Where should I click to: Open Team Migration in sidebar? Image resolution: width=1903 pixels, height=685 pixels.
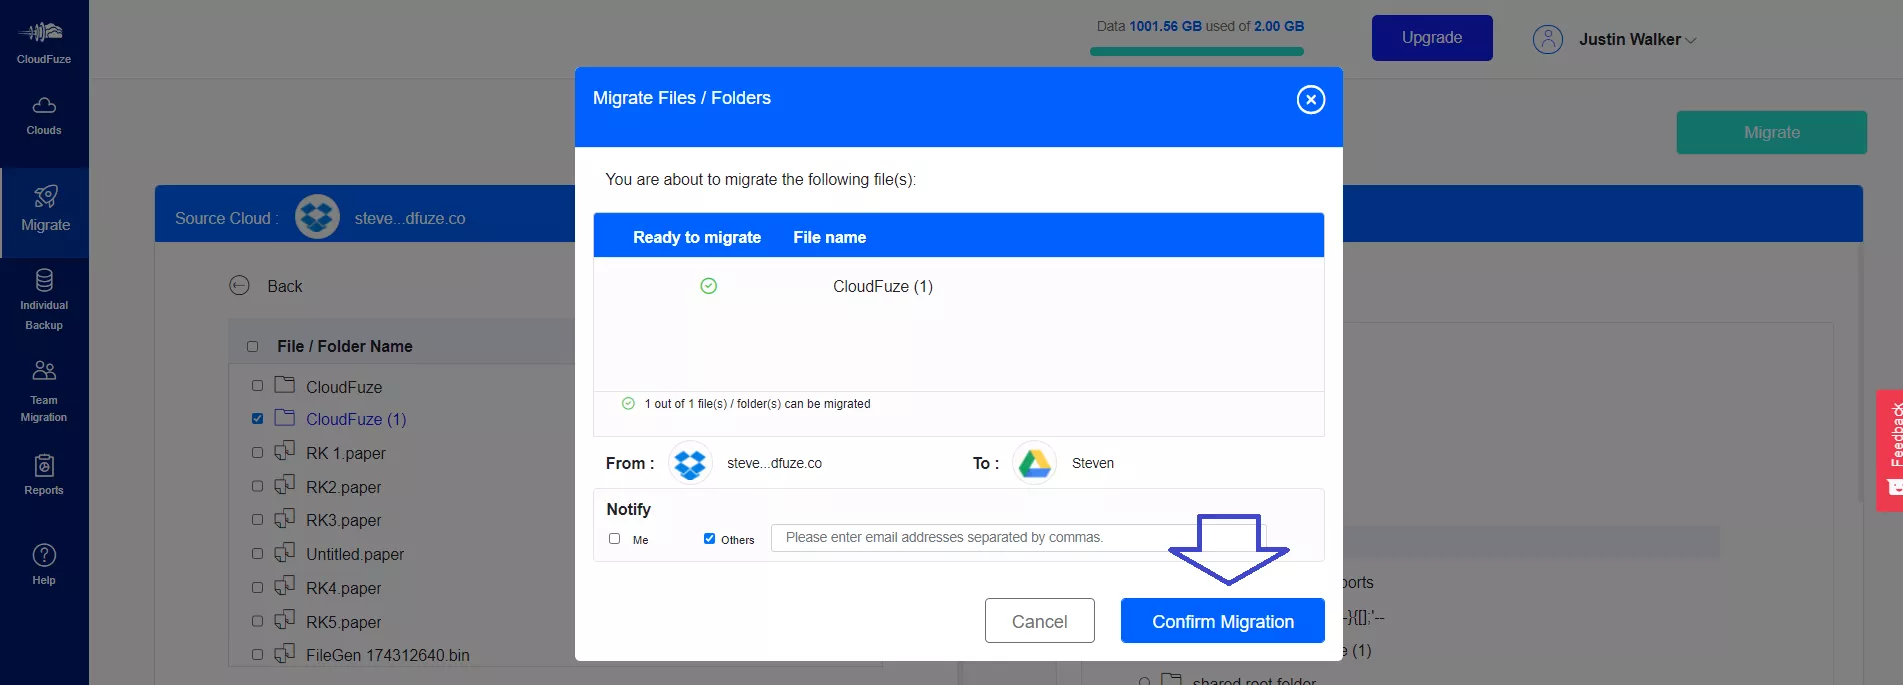click(x=44, y=391)
